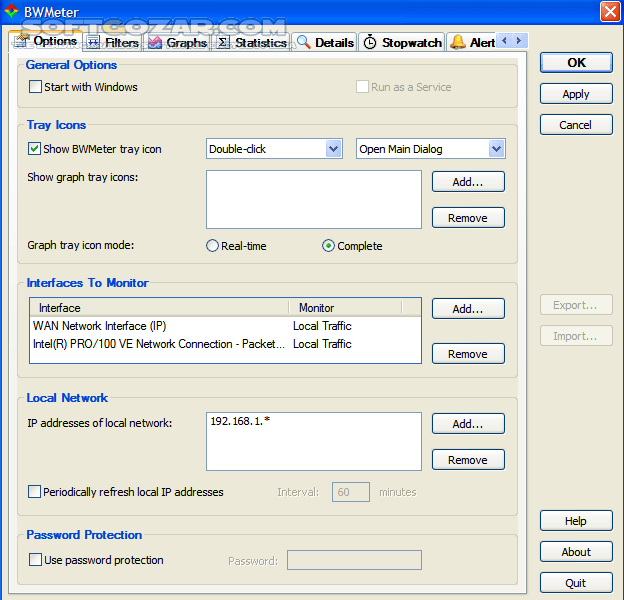Click the Graphs tab chart icon
Screen dimensions: 624x600
pyautogui.click(x=155, y=42)
